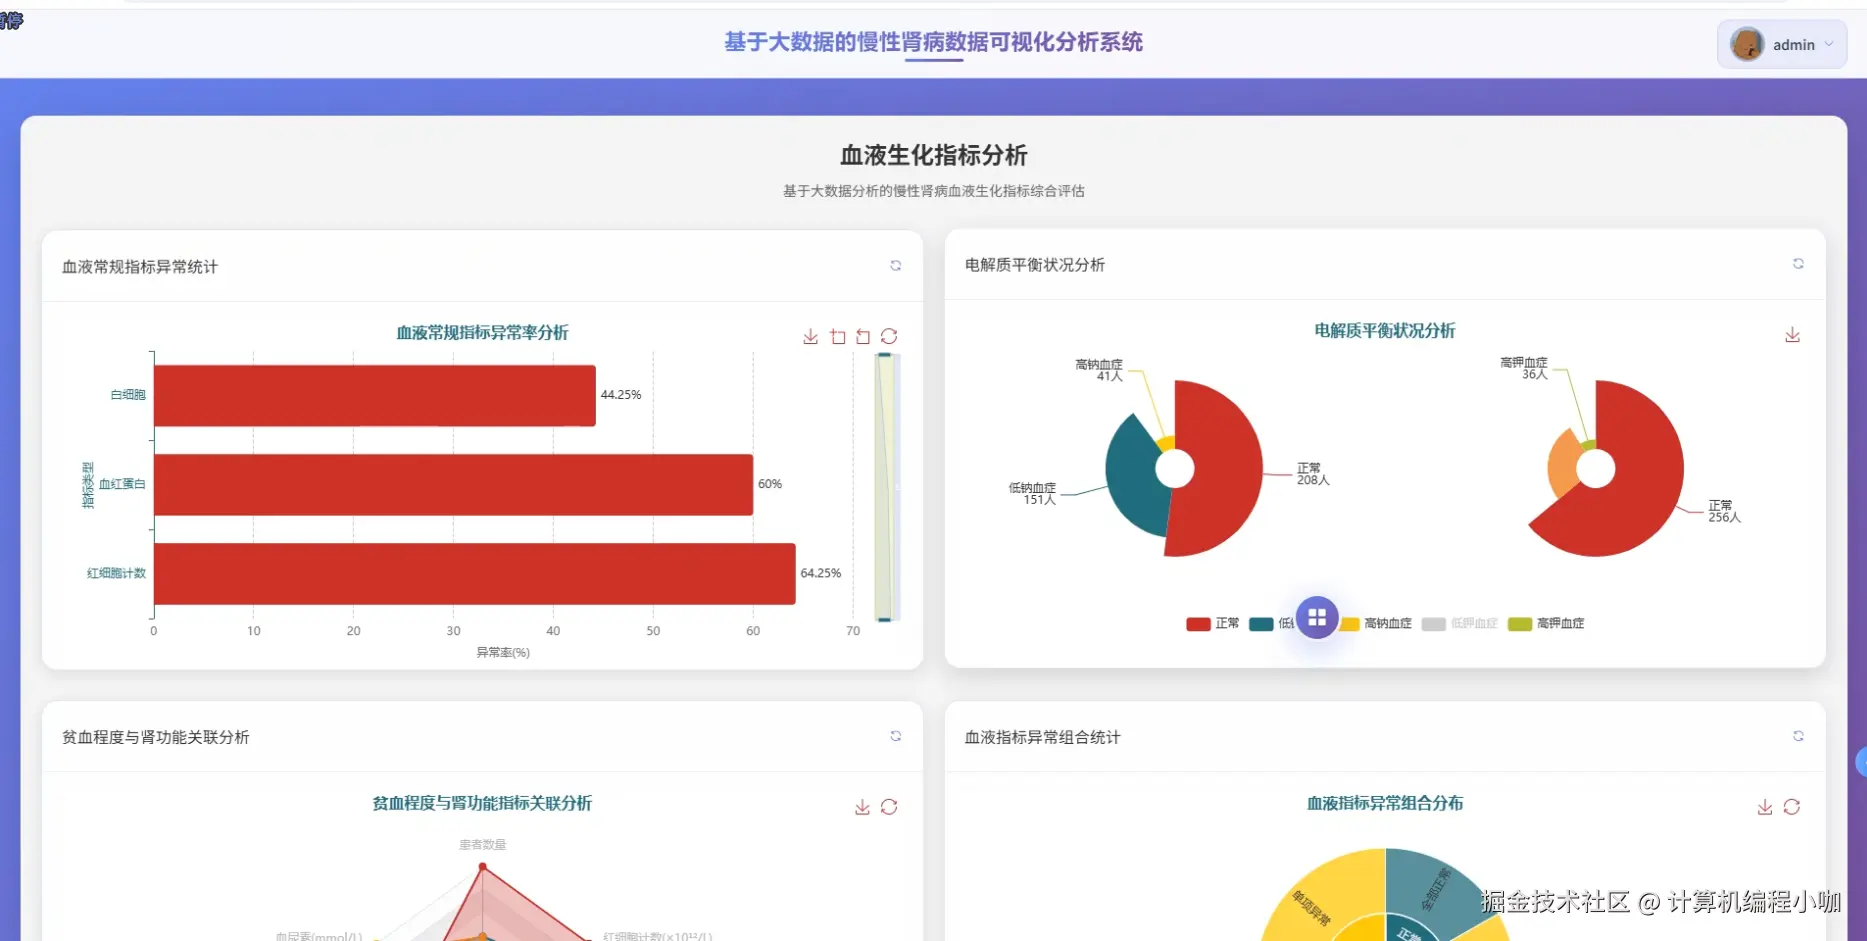Click the red 正常 256人 potassium pie slice
This screenshot has height=941, width=1867.
(x=1640, y=480)
